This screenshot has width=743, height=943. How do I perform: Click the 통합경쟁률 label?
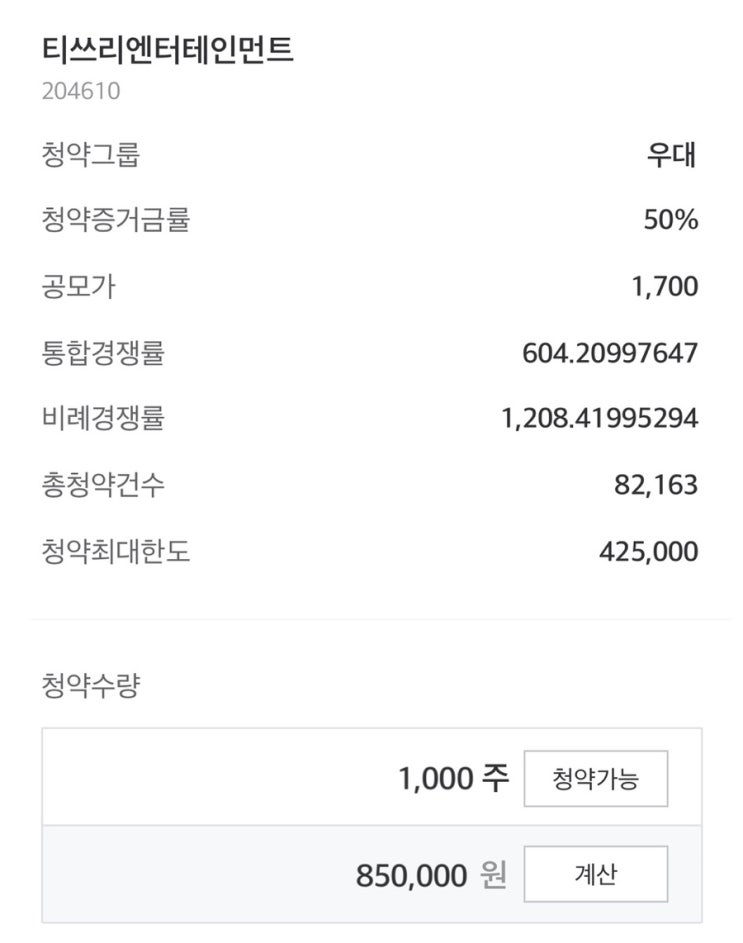point(103,352)
